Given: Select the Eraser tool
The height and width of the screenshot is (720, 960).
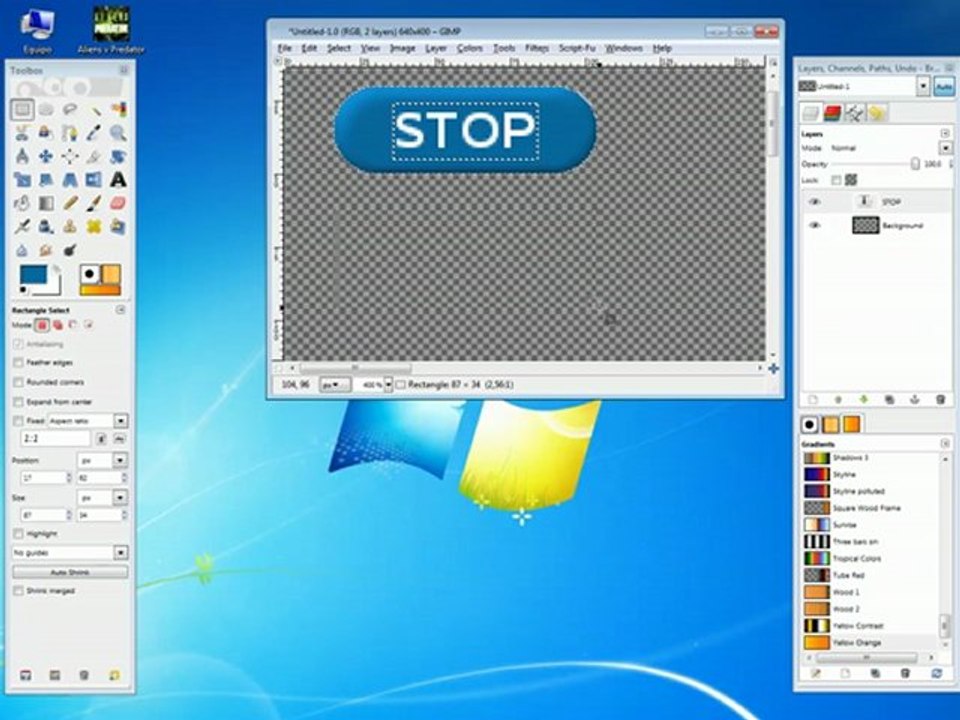Looking at the screenshot, I should 118,203.
